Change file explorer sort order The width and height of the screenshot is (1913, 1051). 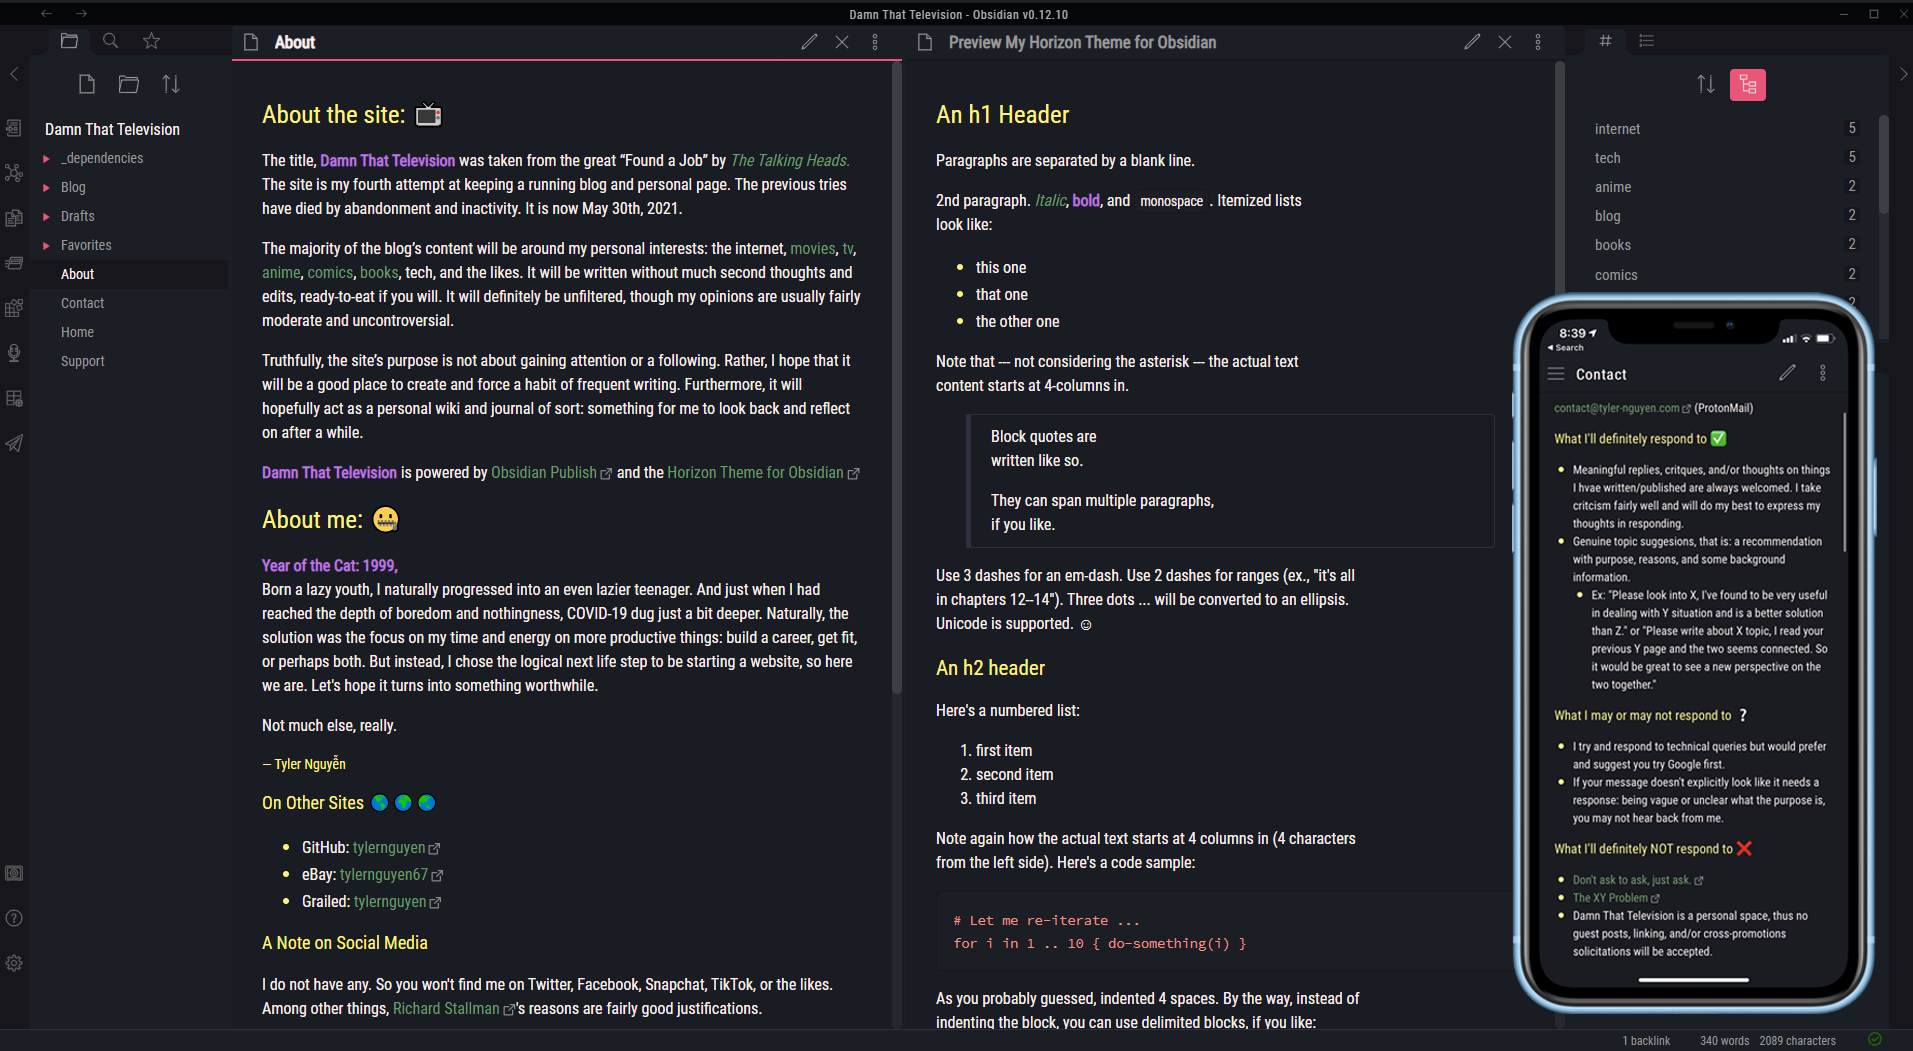pos(171,84)
